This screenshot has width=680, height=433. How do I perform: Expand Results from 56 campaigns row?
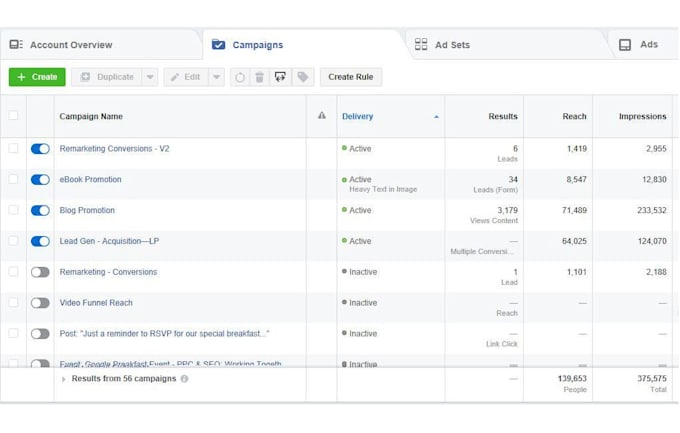64,379
